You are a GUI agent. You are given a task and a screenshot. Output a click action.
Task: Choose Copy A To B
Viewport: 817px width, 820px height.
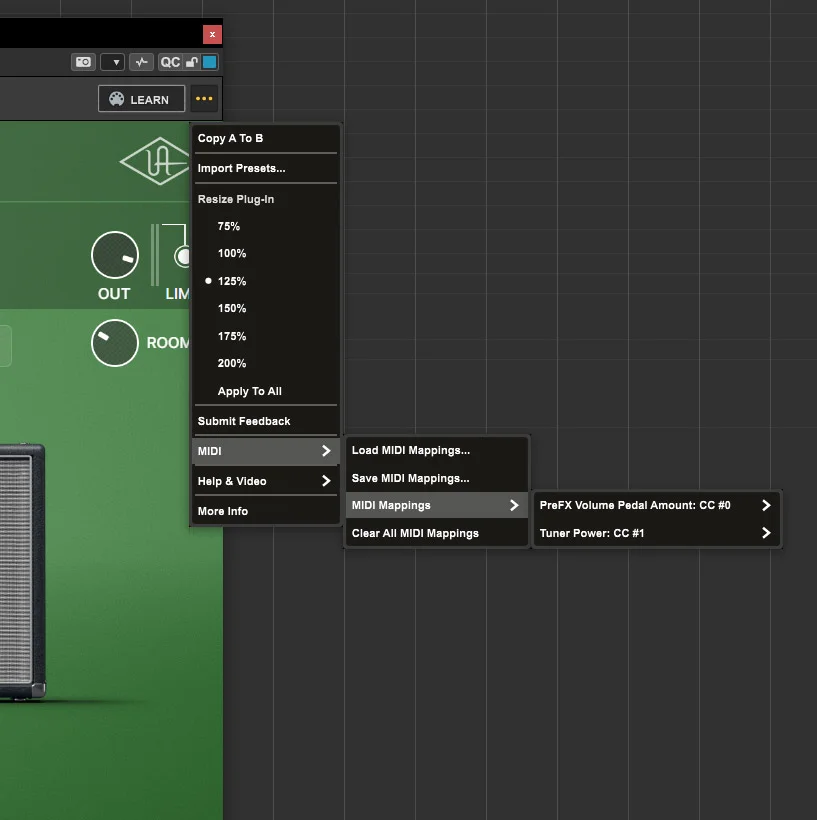coord(266,139)
